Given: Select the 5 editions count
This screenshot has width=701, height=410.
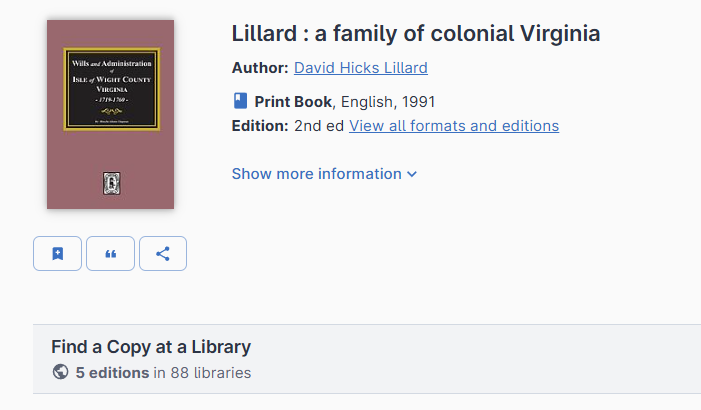Looking at the screenshot, I should click(x=112, y=373).
